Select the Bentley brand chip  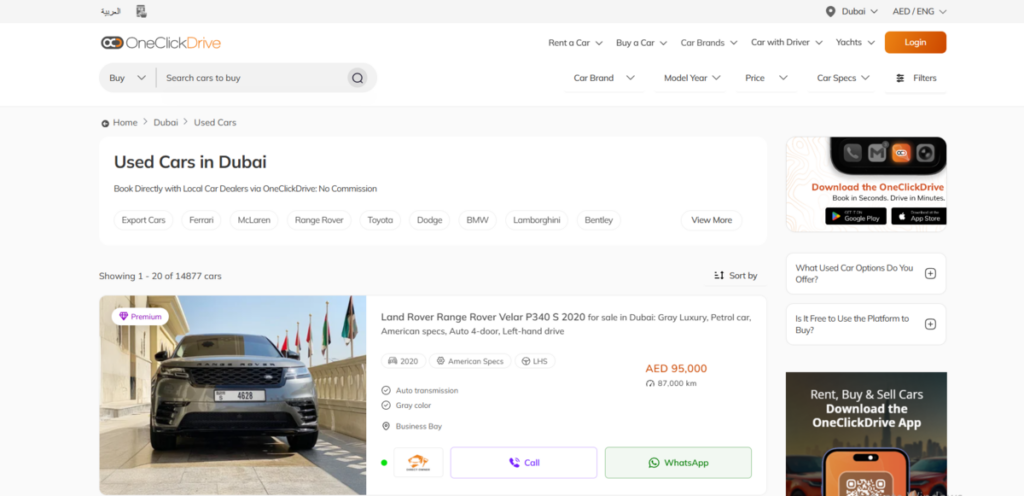[599, 220]
